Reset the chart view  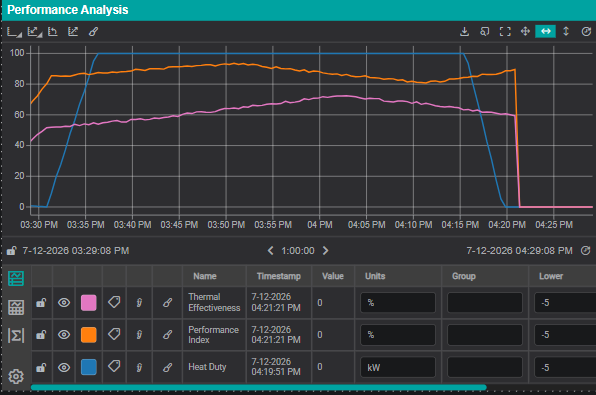click(586, 32)
